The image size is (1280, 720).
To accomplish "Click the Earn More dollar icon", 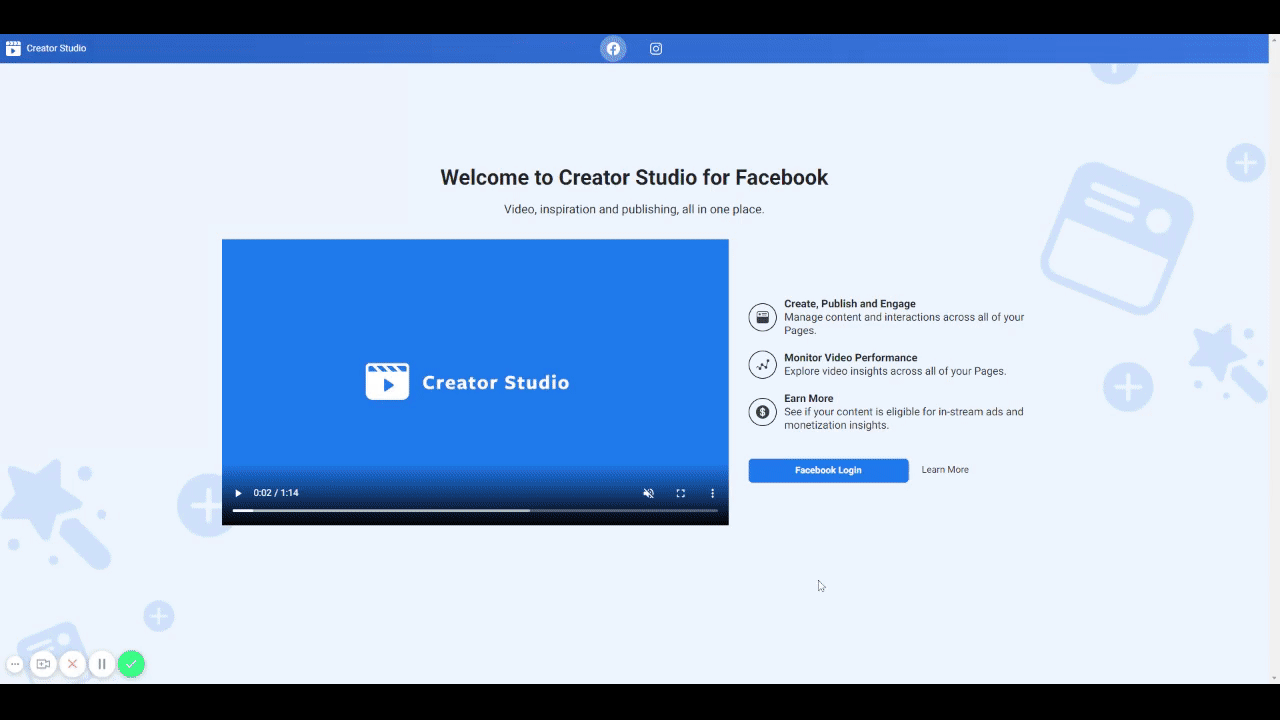I will (x=762, y=411).
